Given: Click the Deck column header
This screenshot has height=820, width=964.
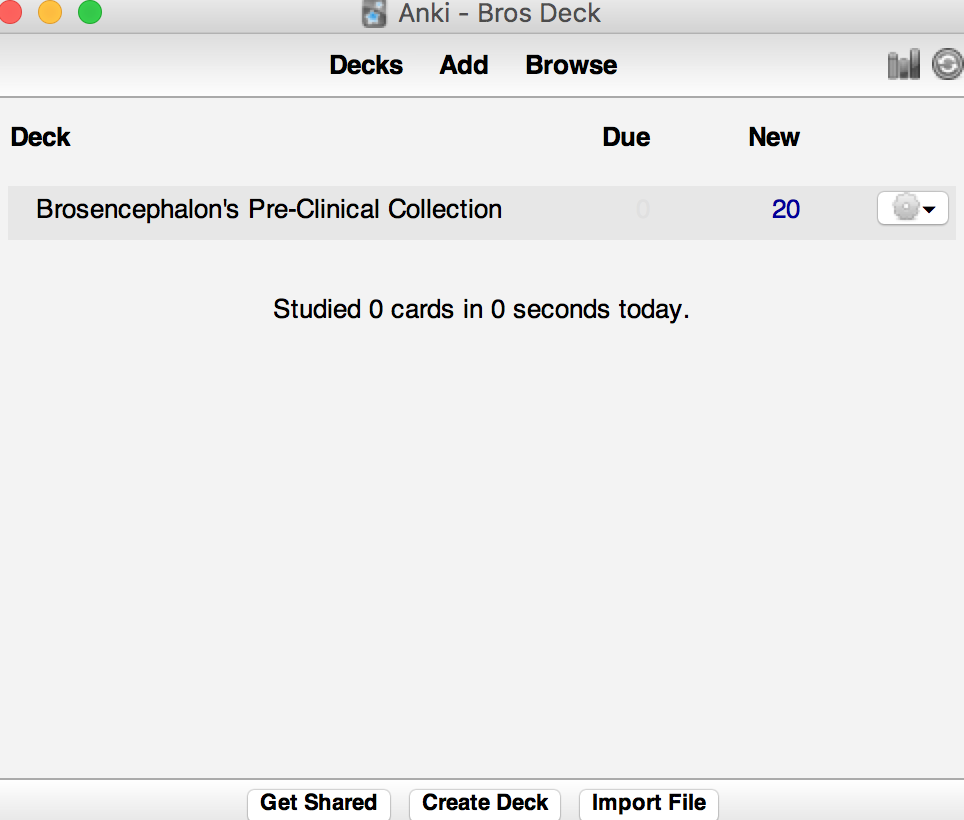Looking at the screenshot, I should tap(41, 137).
